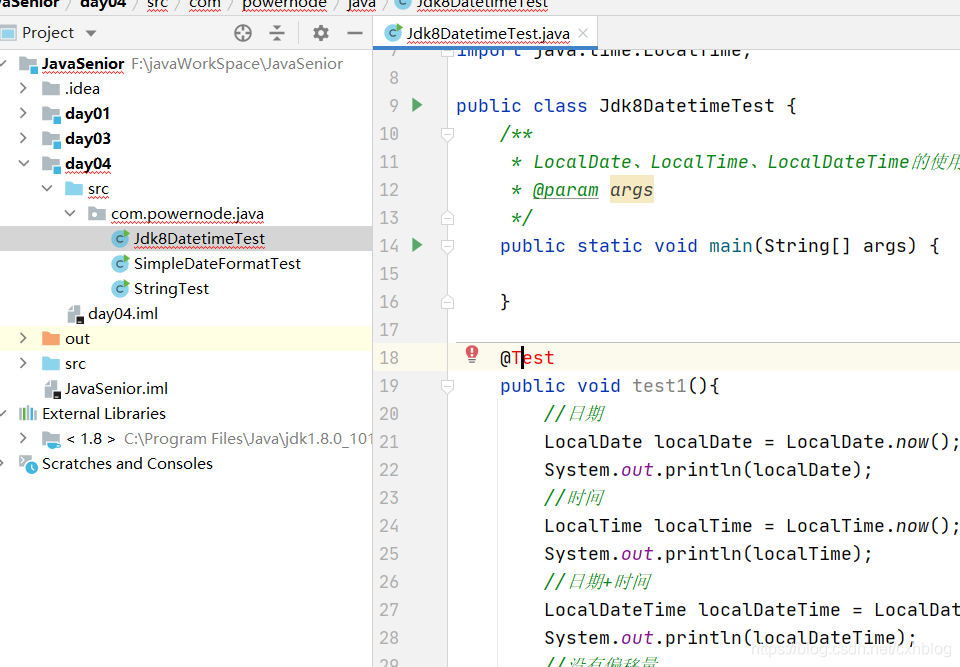
Task: Click the orange out folder icon
Action: (51, 338)
